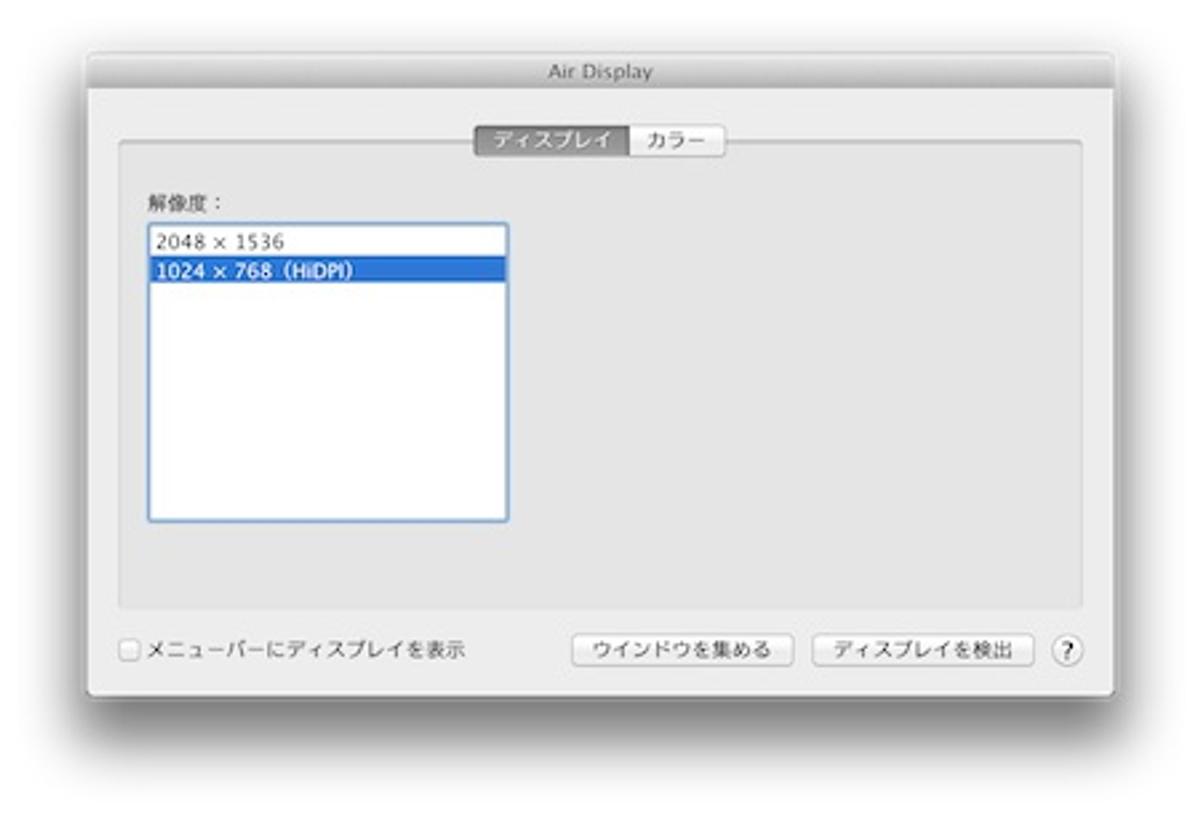Viewport: 1200px width, 816px height.
Task: Click the メニューバーにディスプレイを表示 label text
Action: click(306, 651)
